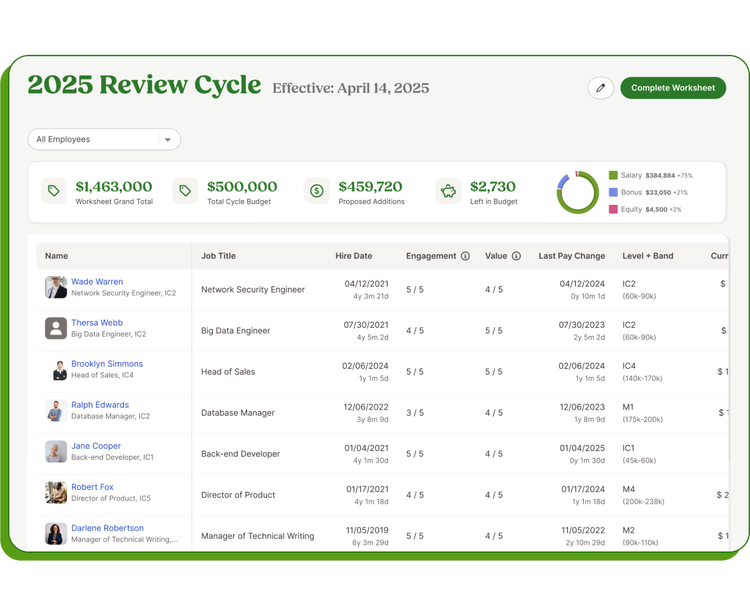Click the Network Security Engineer job title cell

pos(253,290)
